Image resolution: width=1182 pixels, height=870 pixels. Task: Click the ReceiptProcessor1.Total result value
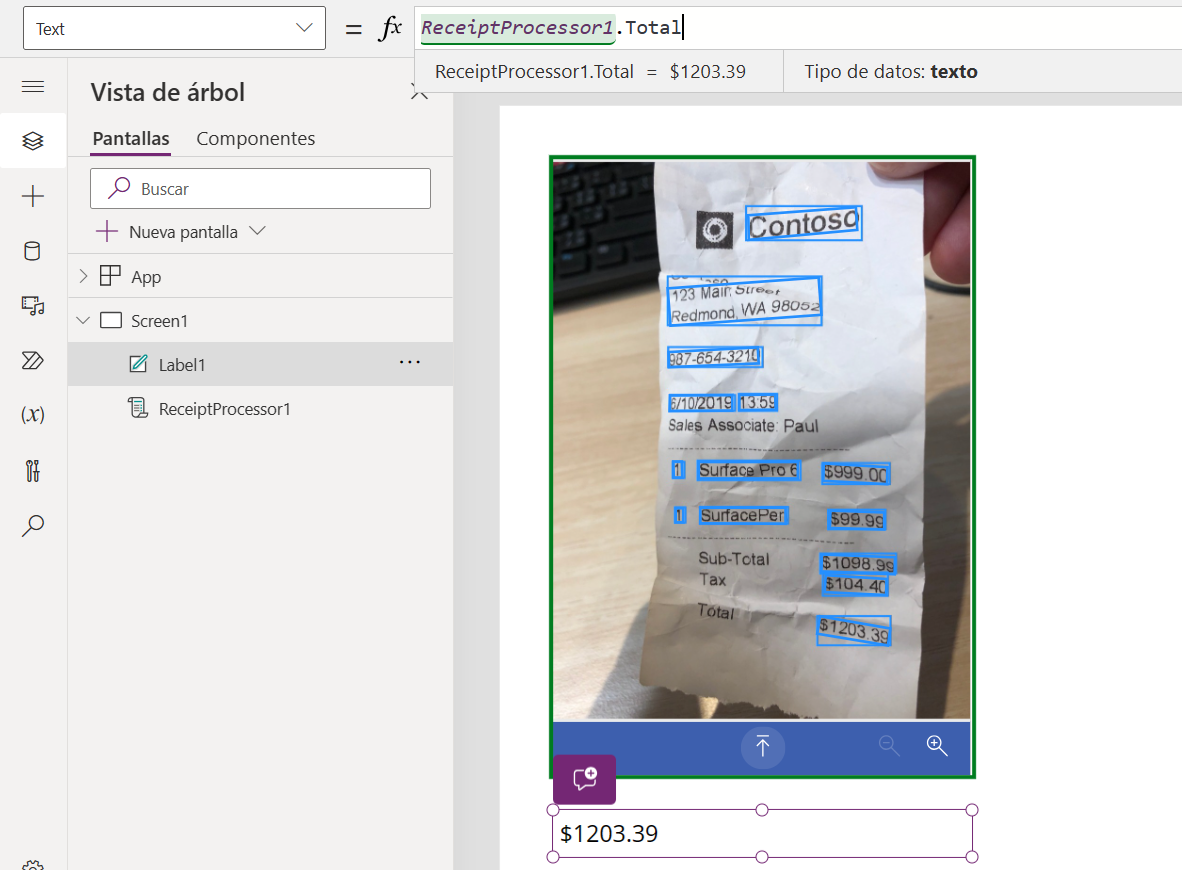(x=707, y=72)
